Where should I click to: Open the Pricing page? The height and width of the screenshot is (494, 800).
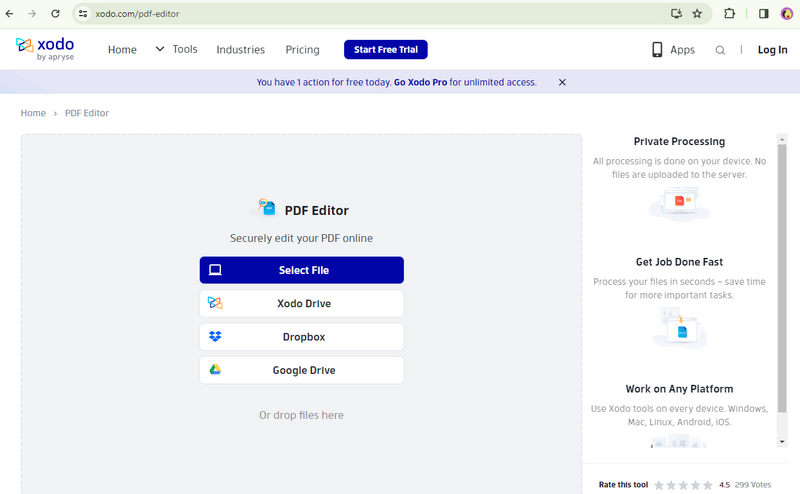302,50
